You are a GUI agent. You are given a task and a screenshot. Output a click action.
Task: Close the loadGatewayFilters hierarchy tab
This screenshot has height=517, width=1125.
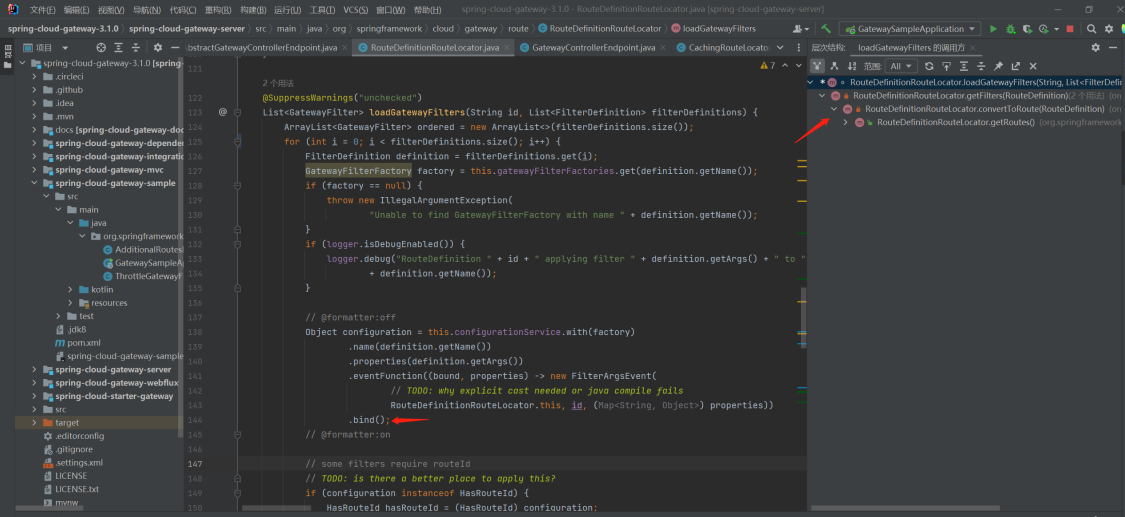pyautogui.click(x=972, y=47)
